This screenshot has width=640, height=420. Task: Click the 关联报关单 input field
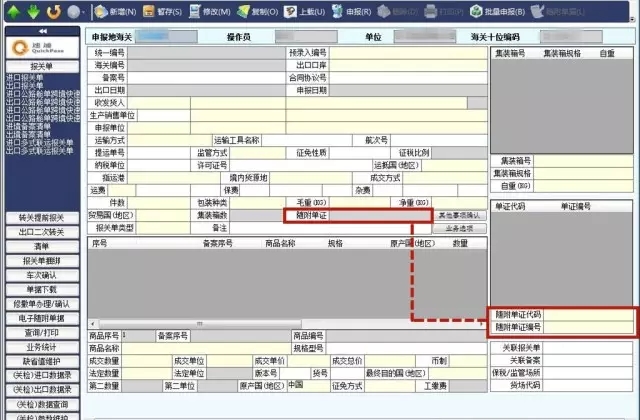[x=588, y=348]
